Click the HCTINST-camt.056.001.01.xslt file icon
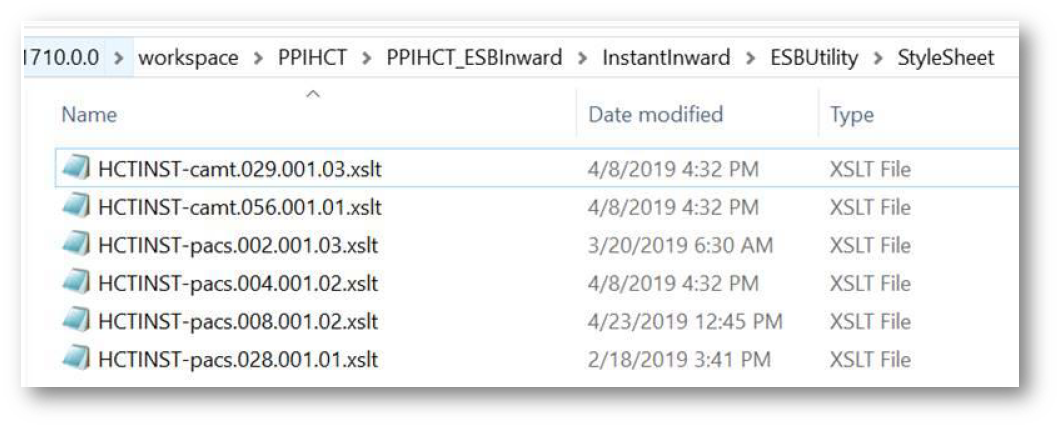 coord(75,208)
